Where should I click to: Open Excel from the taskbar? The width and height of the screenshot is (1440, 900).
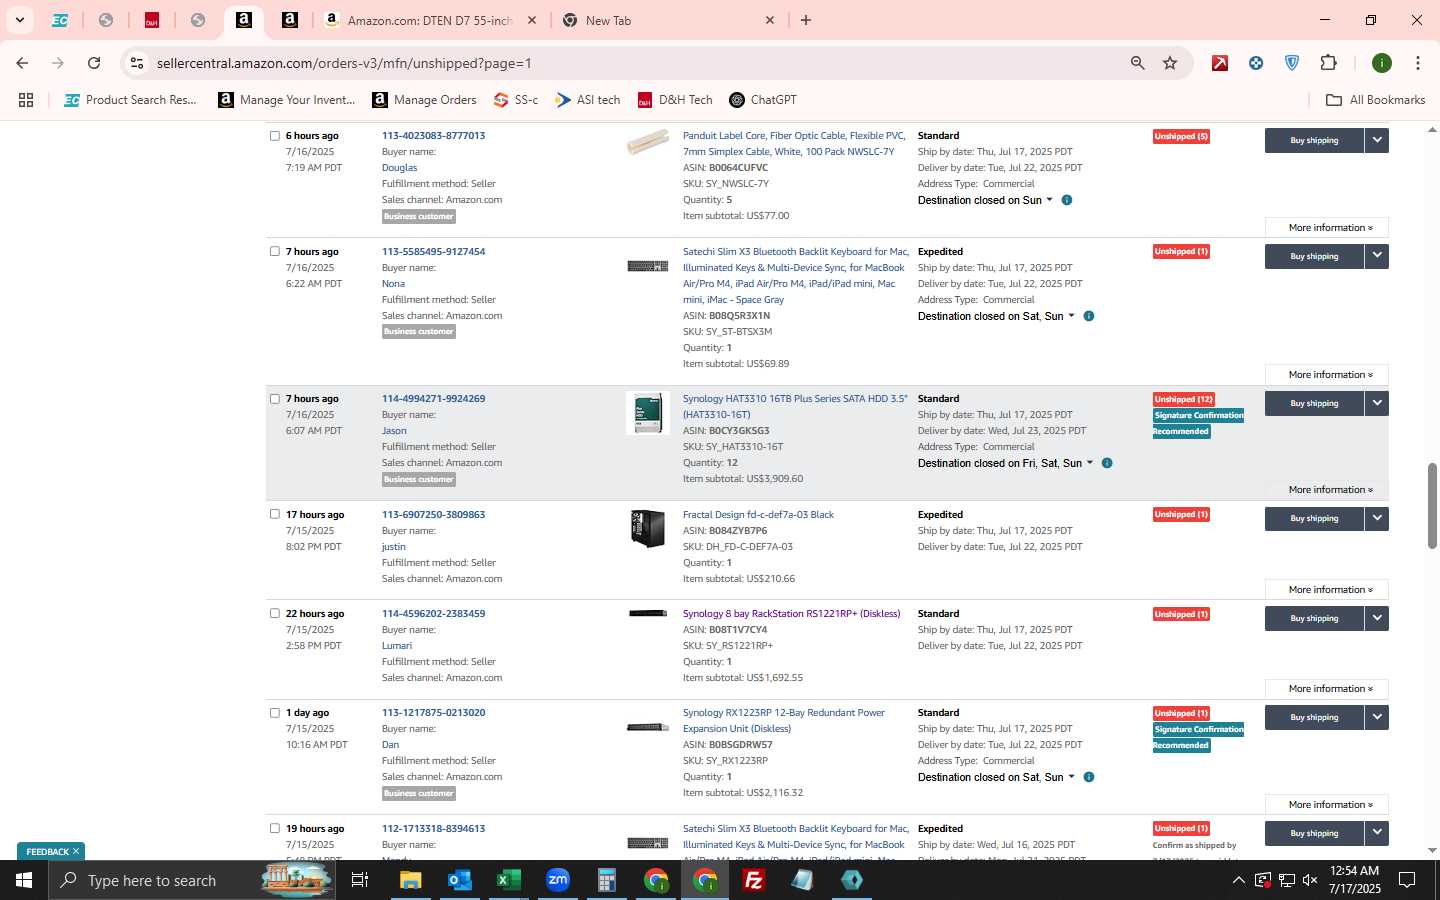coord(509,880)
